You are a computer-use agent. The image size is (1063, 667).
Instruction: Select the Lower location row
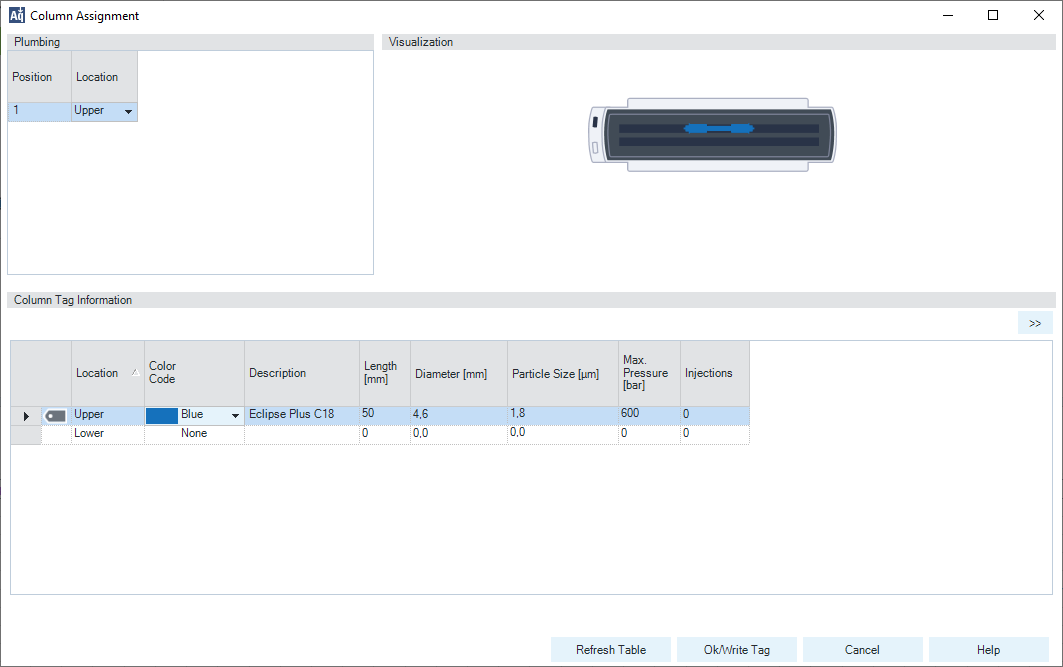coord(107,434)
